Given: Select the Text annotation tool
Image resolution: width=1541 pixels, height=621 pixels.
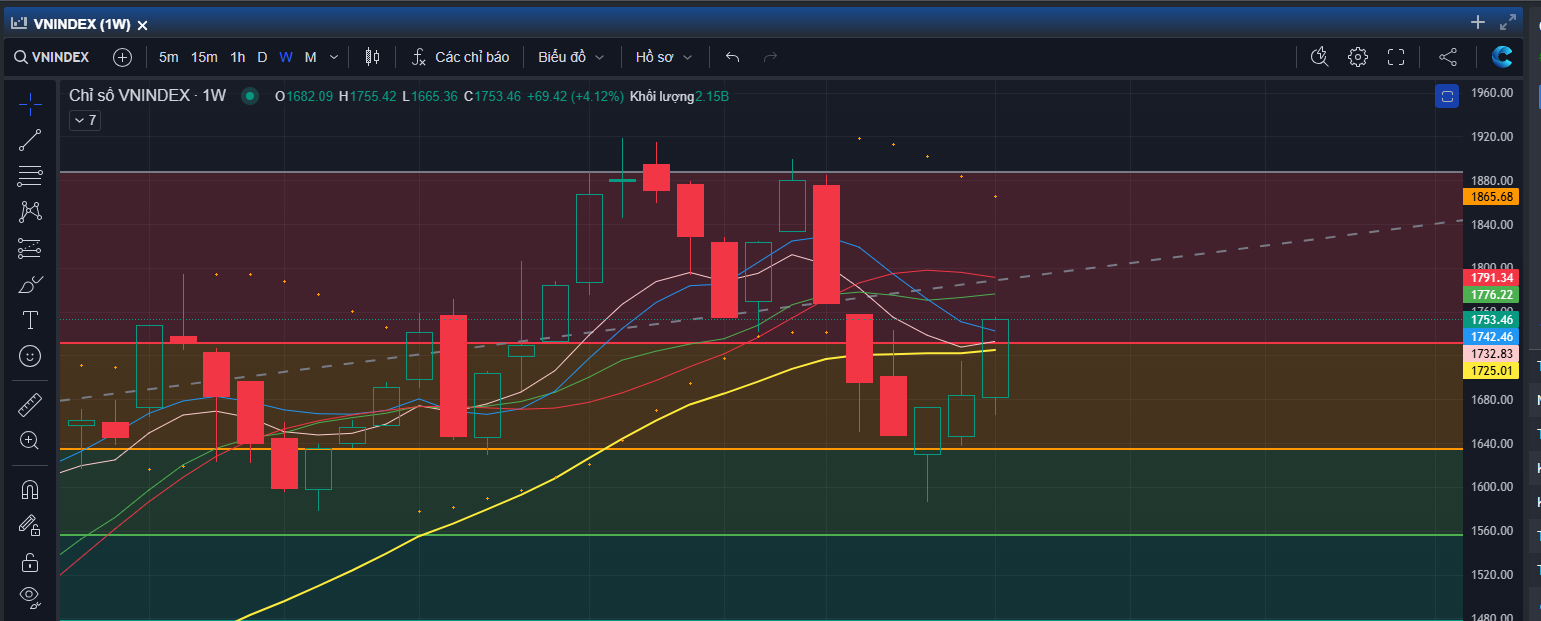Looking at the screenshot, I should [x=30, y=320].
